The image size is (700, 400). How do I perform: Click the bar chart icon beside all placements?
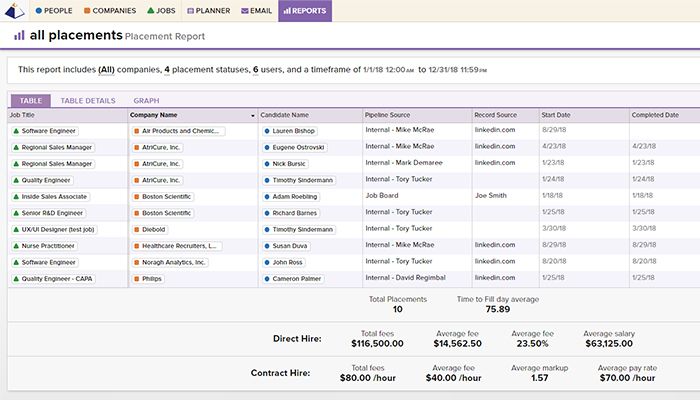tap(19, 35)
